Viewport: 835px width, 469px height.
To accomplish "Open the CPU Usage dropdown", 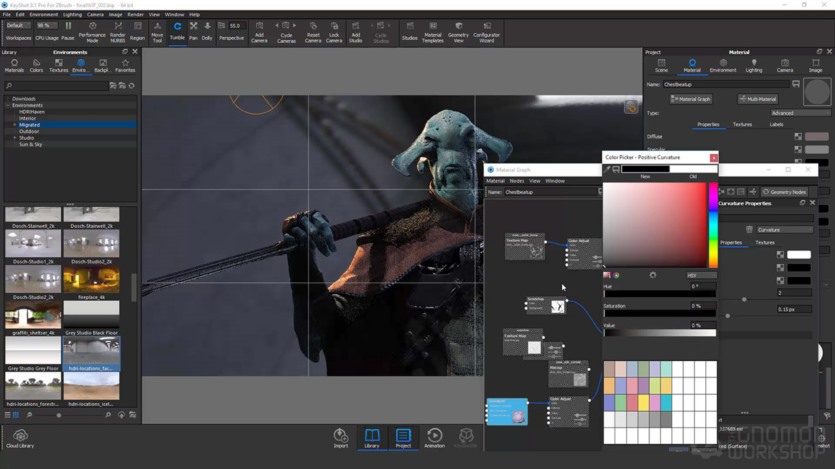I will [47, 26].
